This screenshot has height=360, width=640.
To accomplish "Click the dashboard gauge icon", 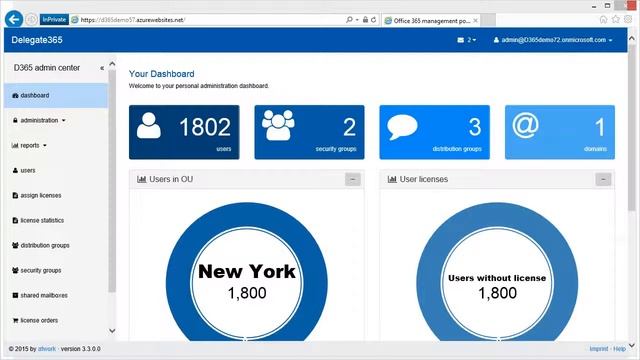I will (15, 96).
